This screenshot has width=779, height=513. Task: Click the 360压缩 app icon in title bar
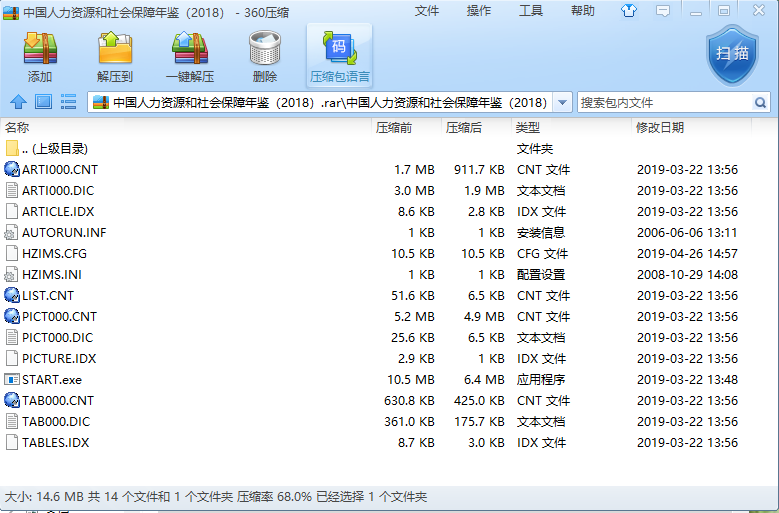[11, 12]
